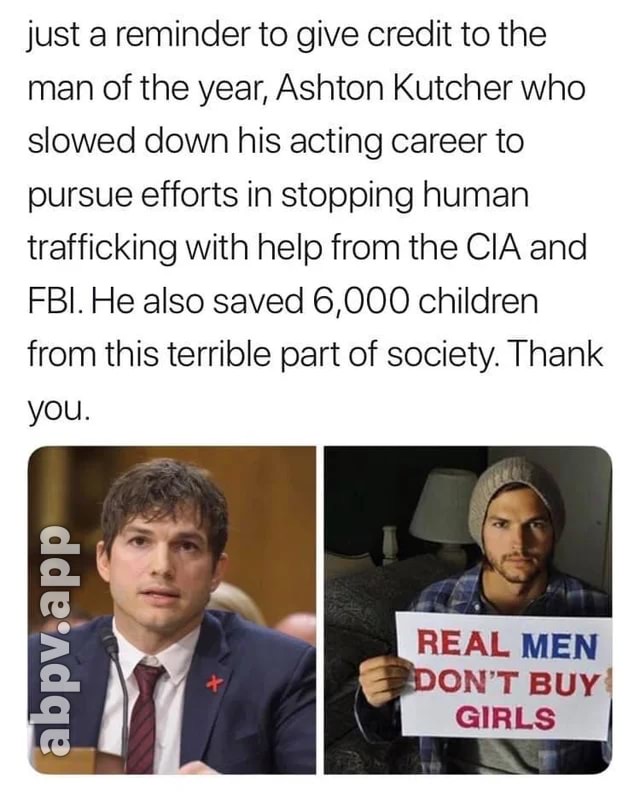Click the blue word "MEN" on the sign
Image resolution: width=640 pixels, height=792 pixels.
[x=559, y=646]
